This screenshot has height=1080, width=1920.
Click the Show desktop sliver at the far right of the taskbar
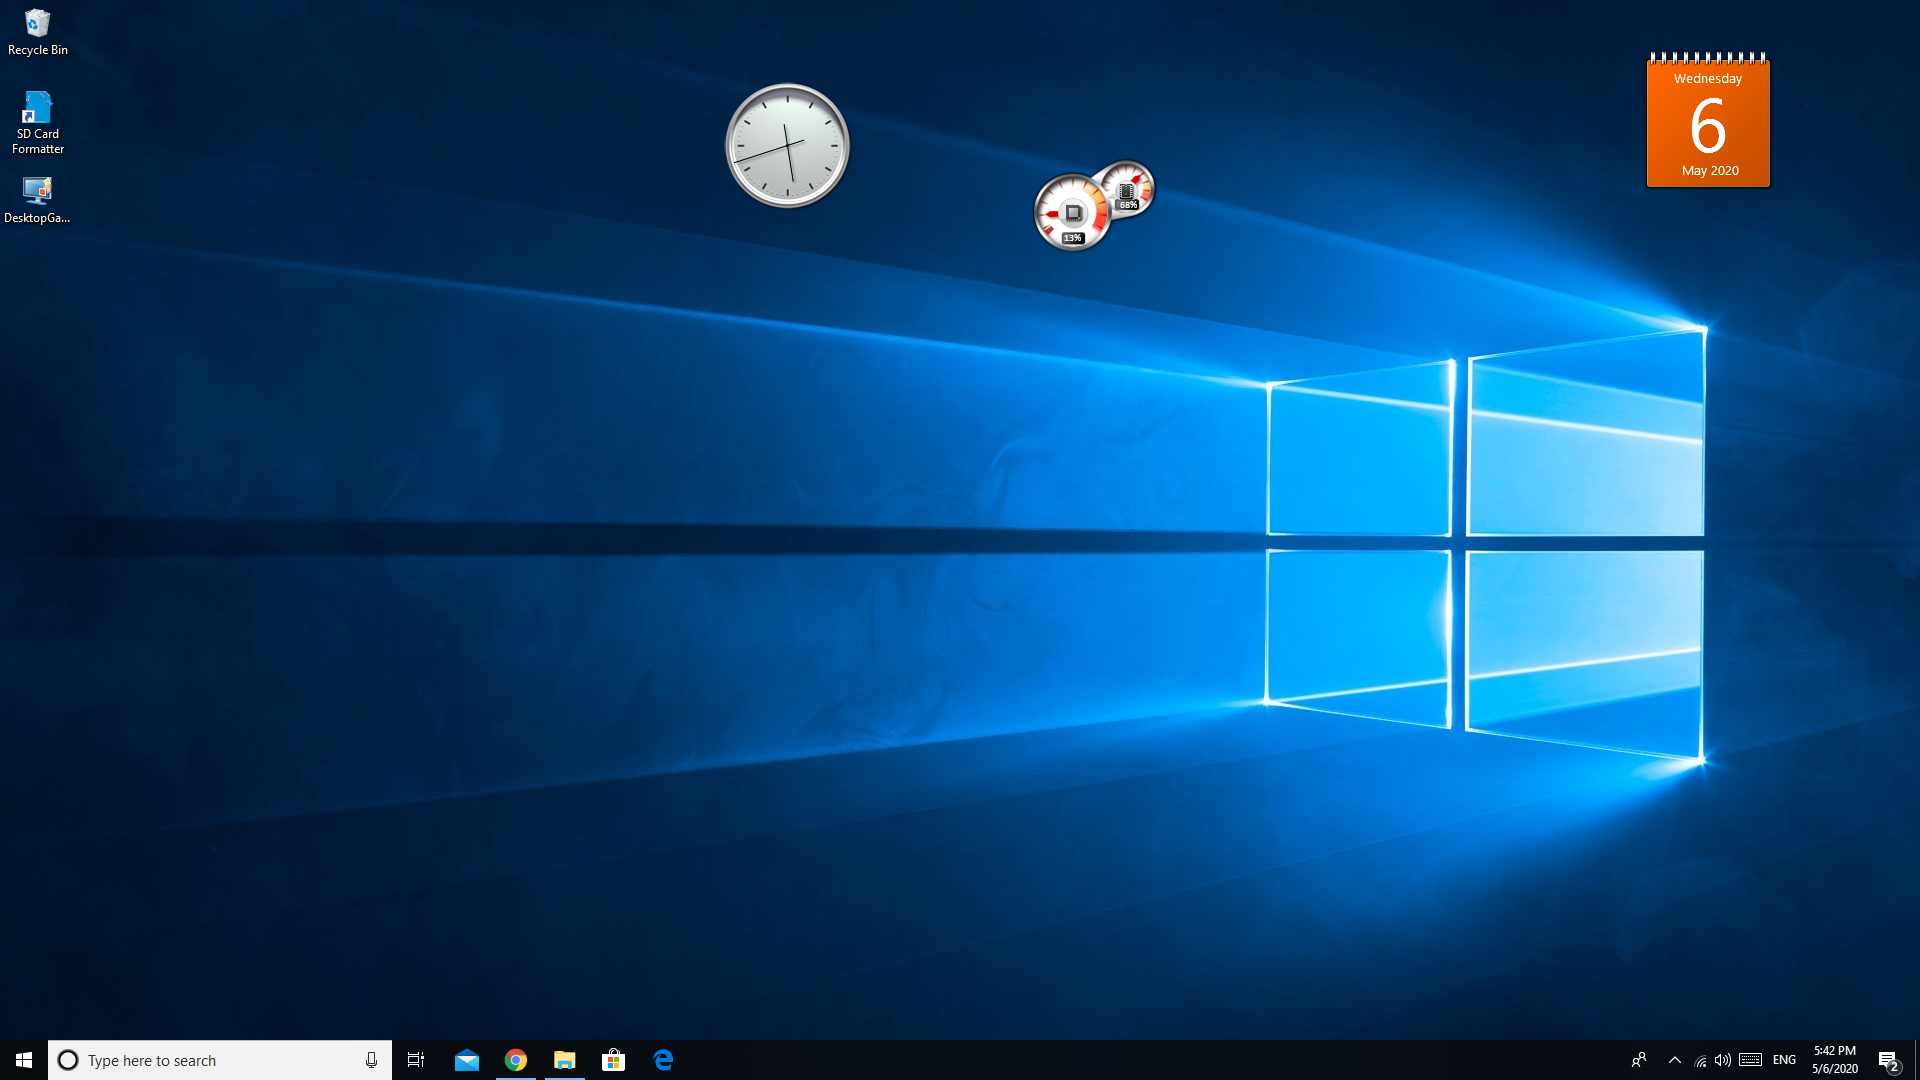[x=1917, y=1060]
